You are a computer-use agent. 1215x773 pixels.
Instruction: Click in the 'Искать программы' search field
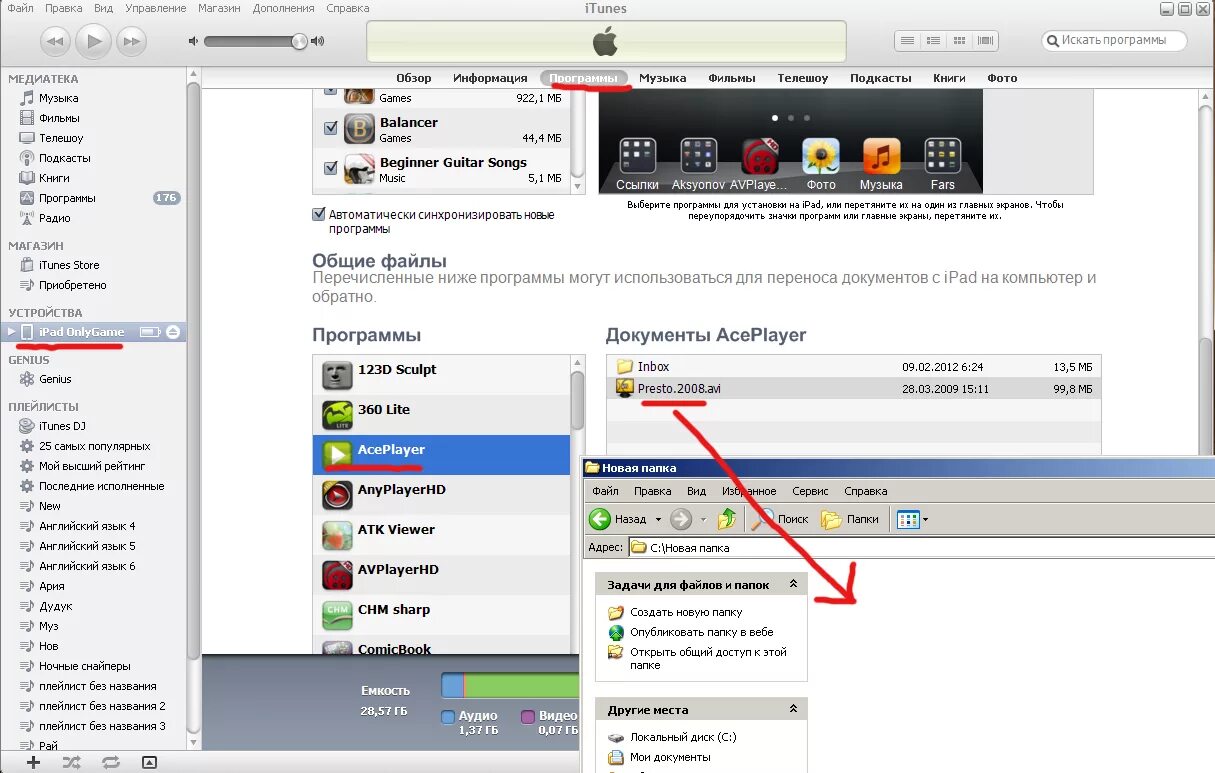(1114, 40)
